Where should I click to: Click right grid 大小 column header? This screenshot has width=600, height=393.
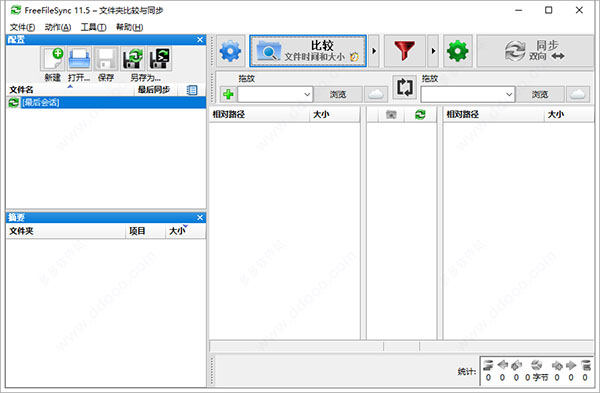pos(569,114)
